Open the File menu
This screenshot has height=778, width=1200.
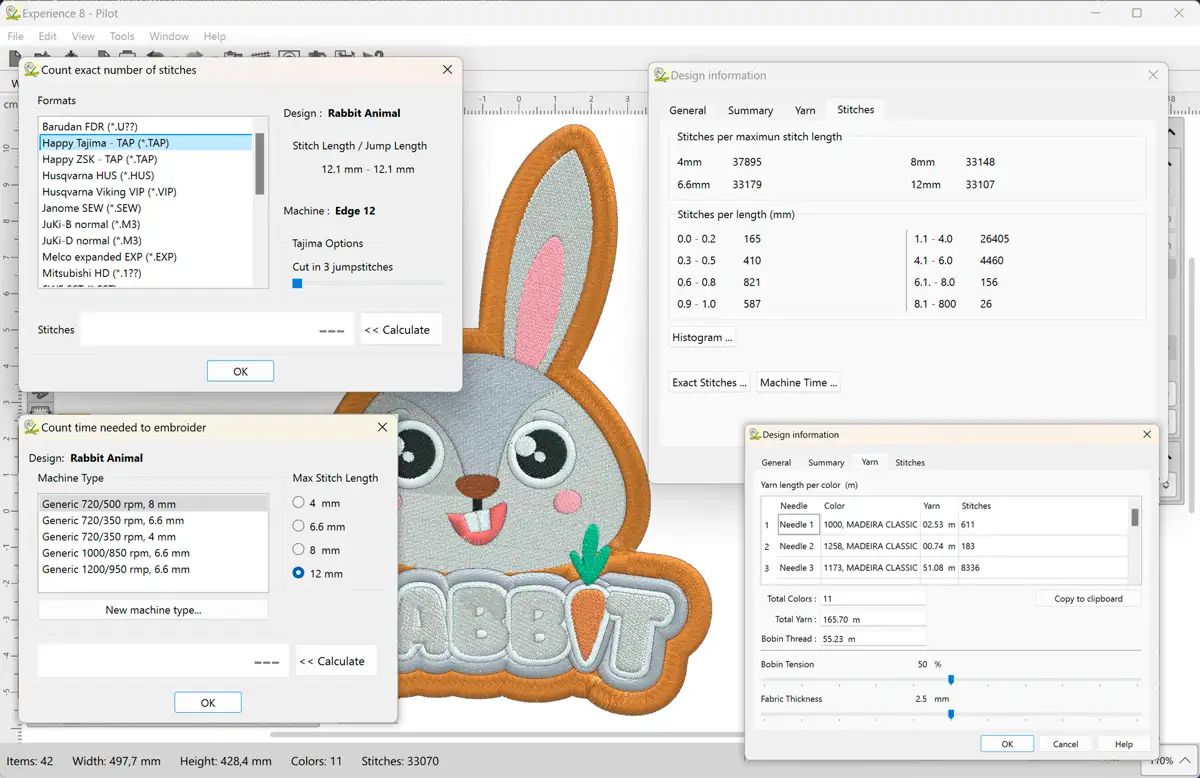click(15, 36)
